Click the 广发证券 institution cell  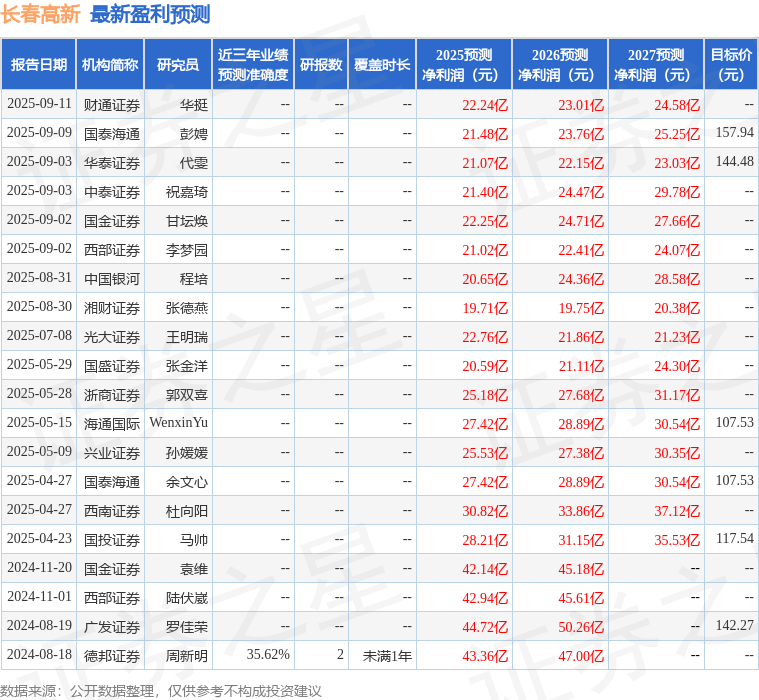click(x=112, y=627)
